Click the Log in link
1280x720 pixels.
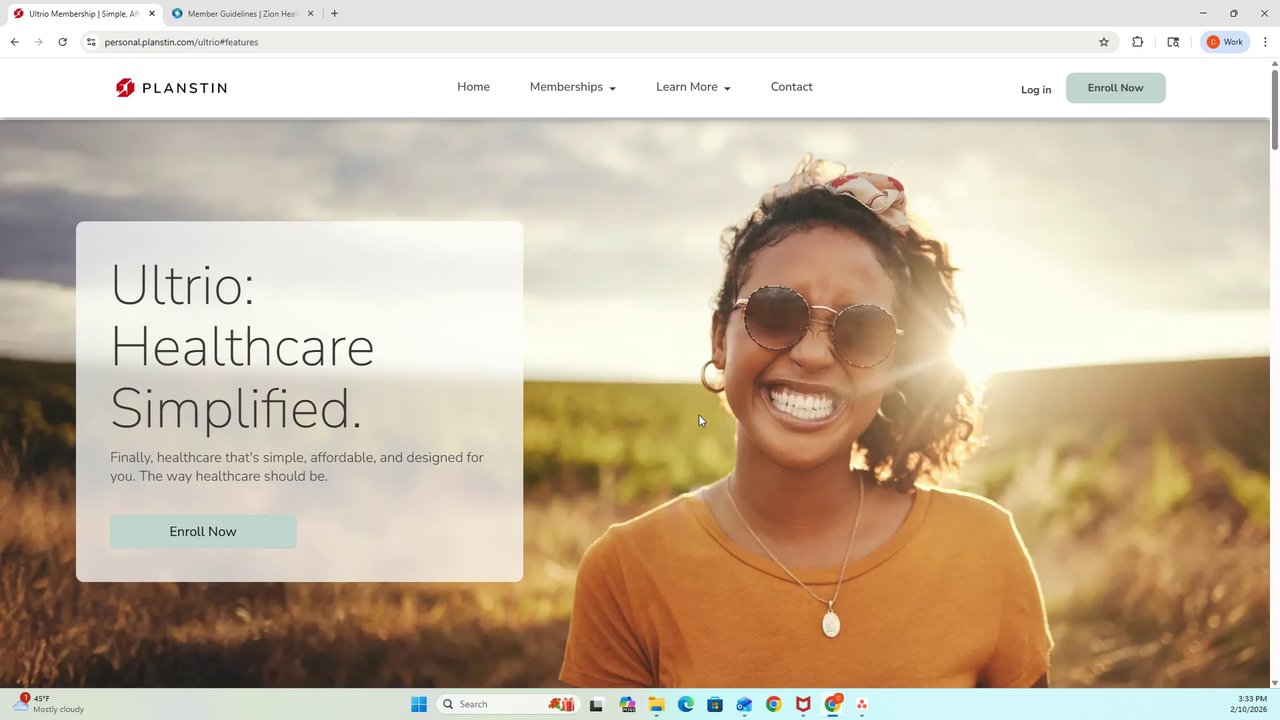[x=1036, y=89]
